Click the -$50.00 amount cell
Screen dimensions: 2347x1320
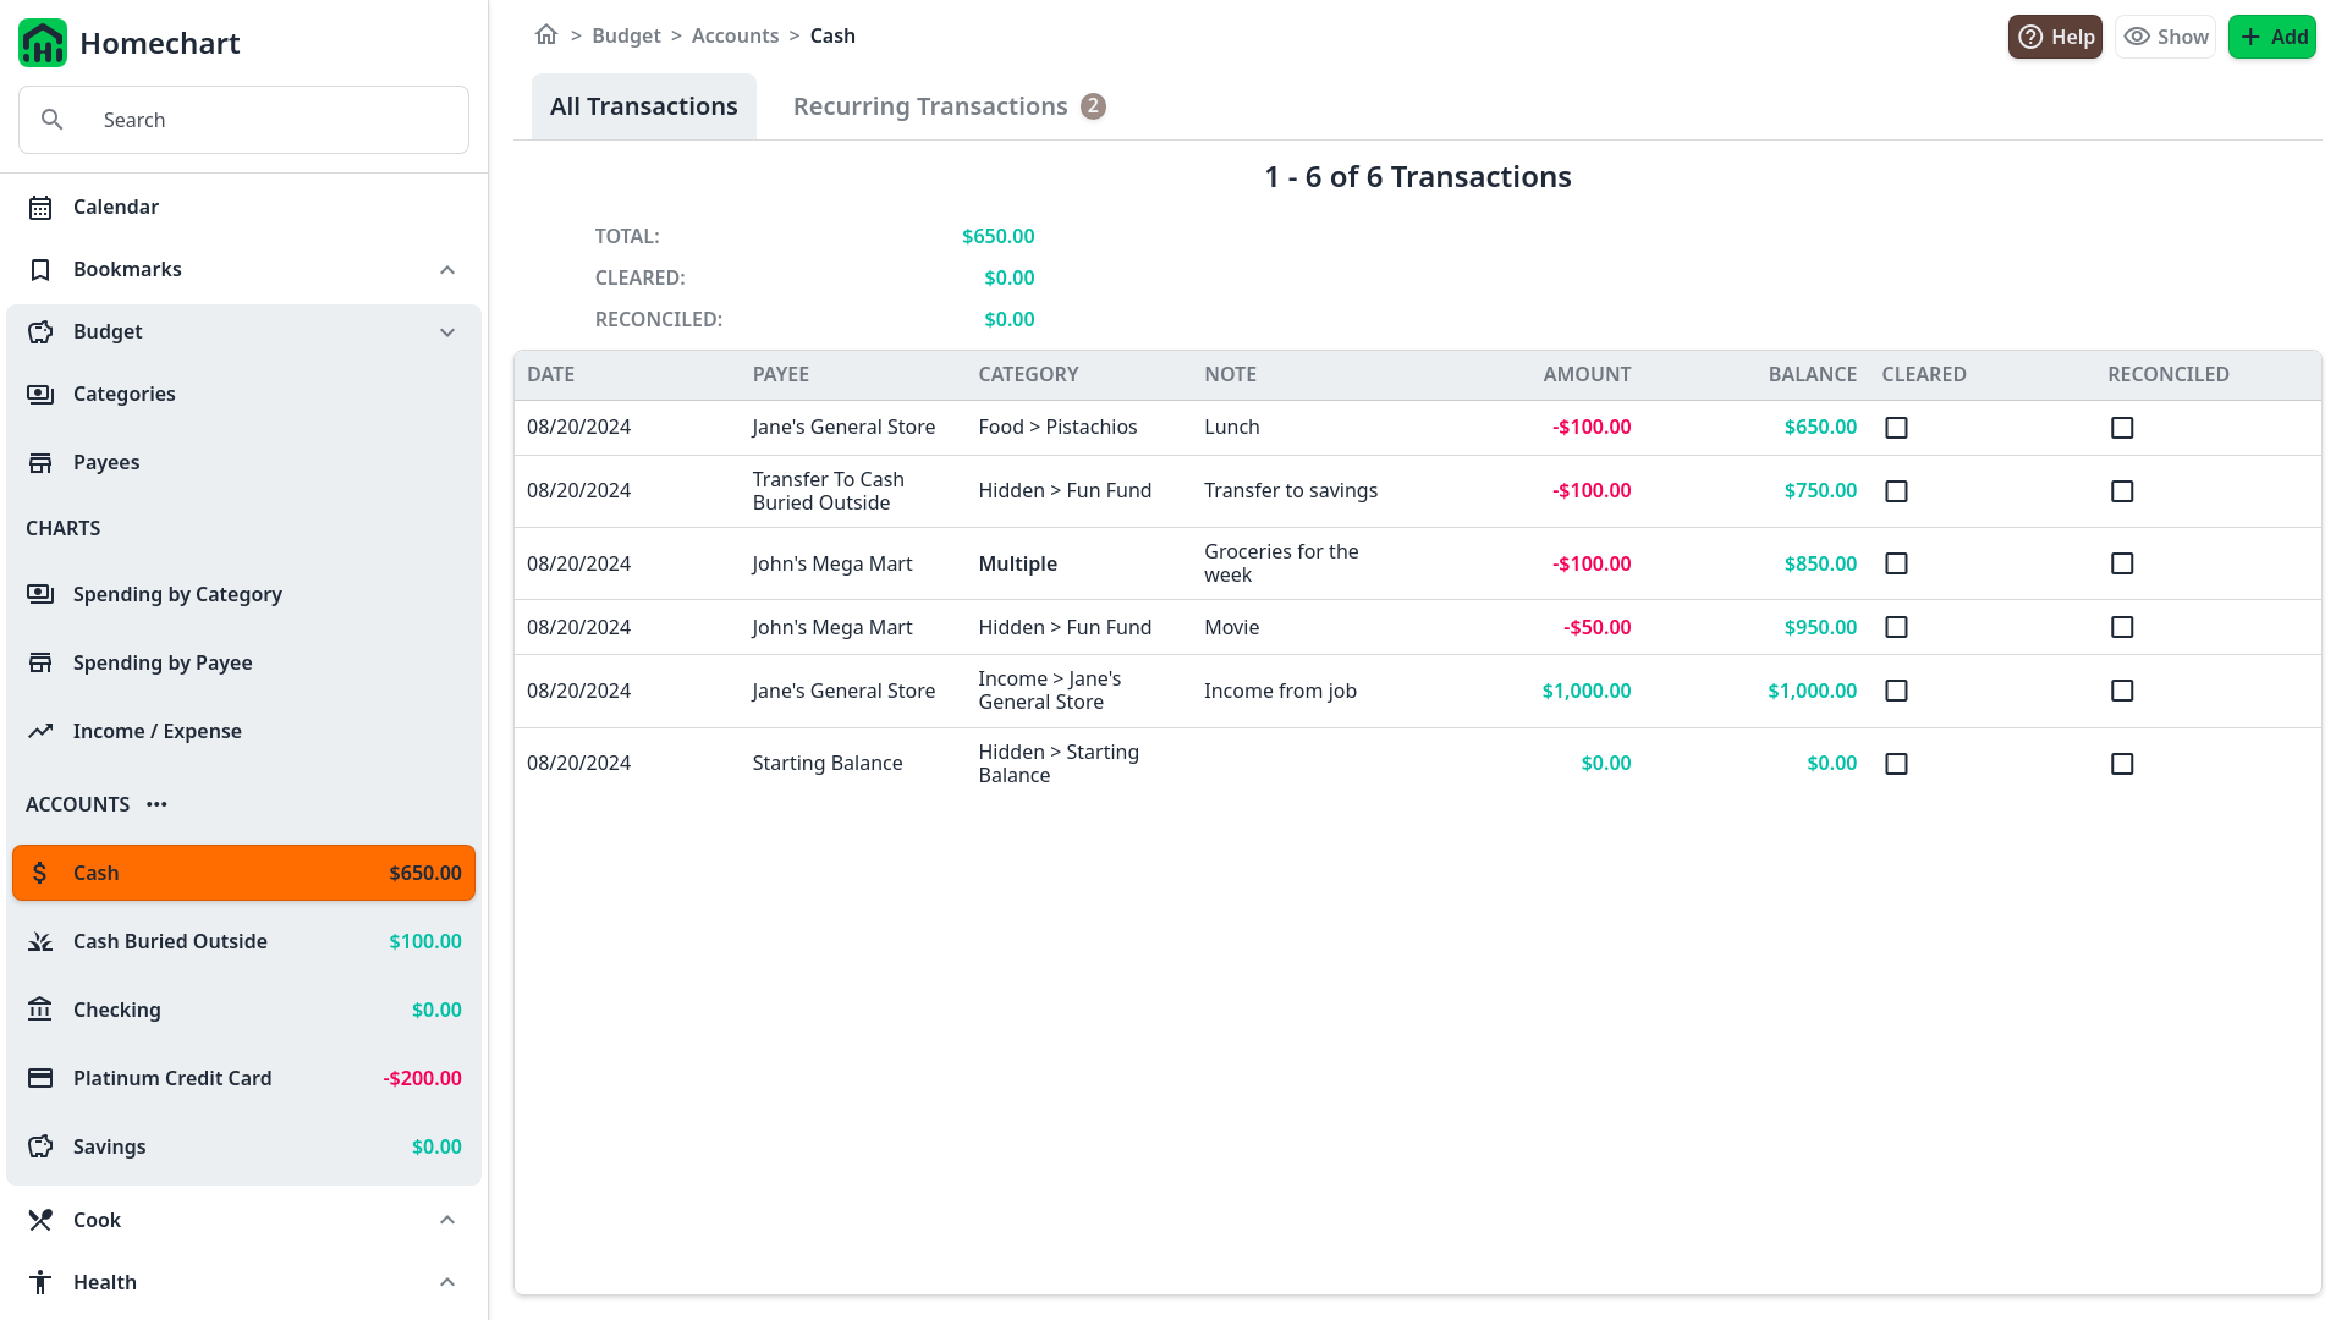point(1597,627)
